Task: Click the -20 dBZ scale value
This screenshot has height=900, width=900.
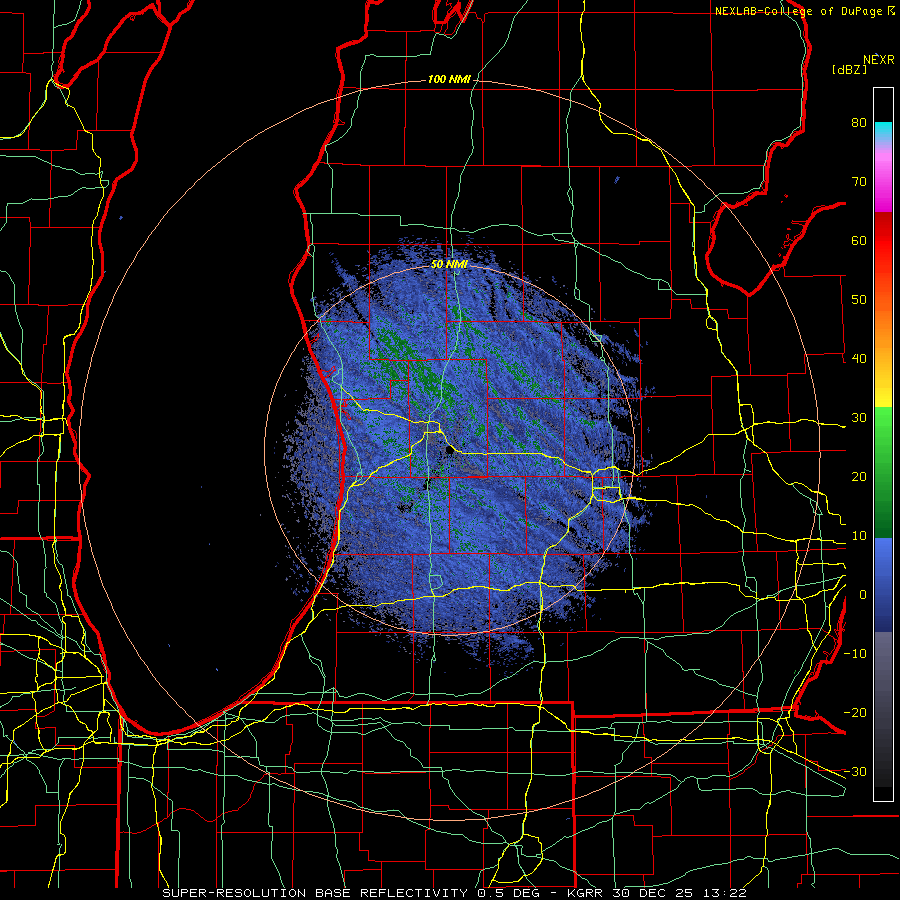Action: pyautogui.click(x=855, y=712)
